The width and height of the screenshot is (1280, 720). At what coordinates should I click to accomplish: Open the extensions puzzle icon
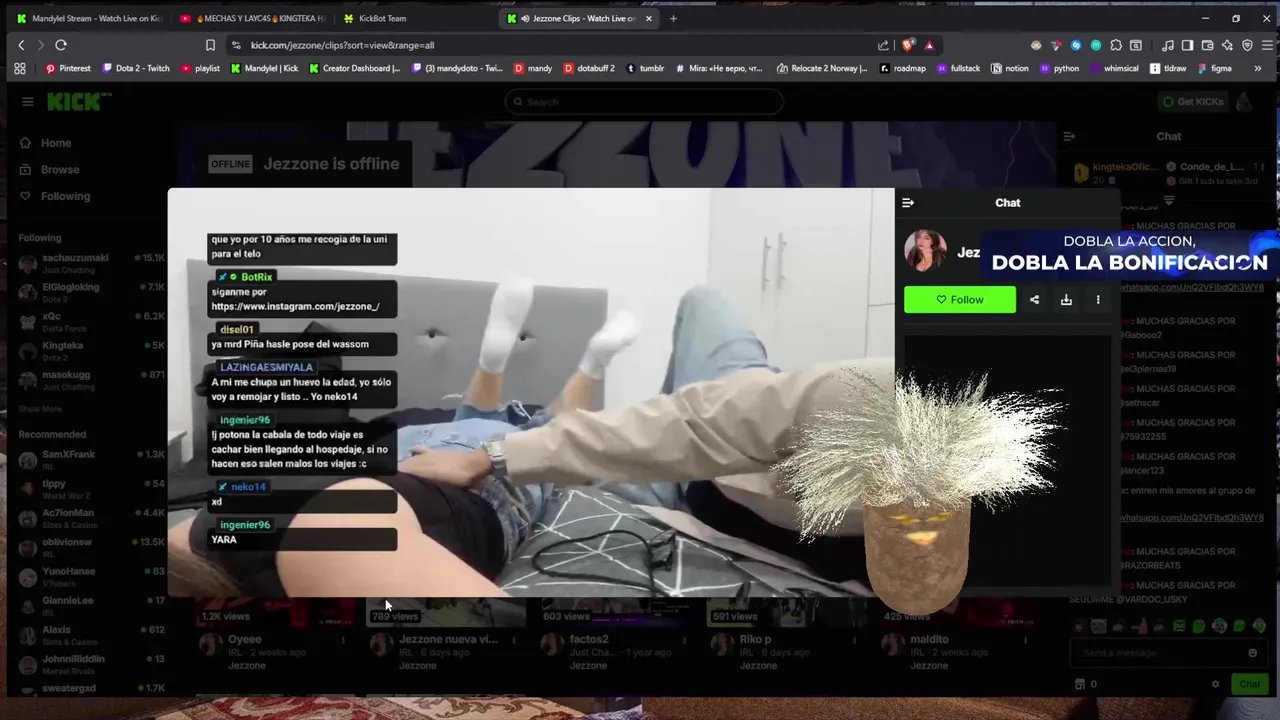point(1116,45)
